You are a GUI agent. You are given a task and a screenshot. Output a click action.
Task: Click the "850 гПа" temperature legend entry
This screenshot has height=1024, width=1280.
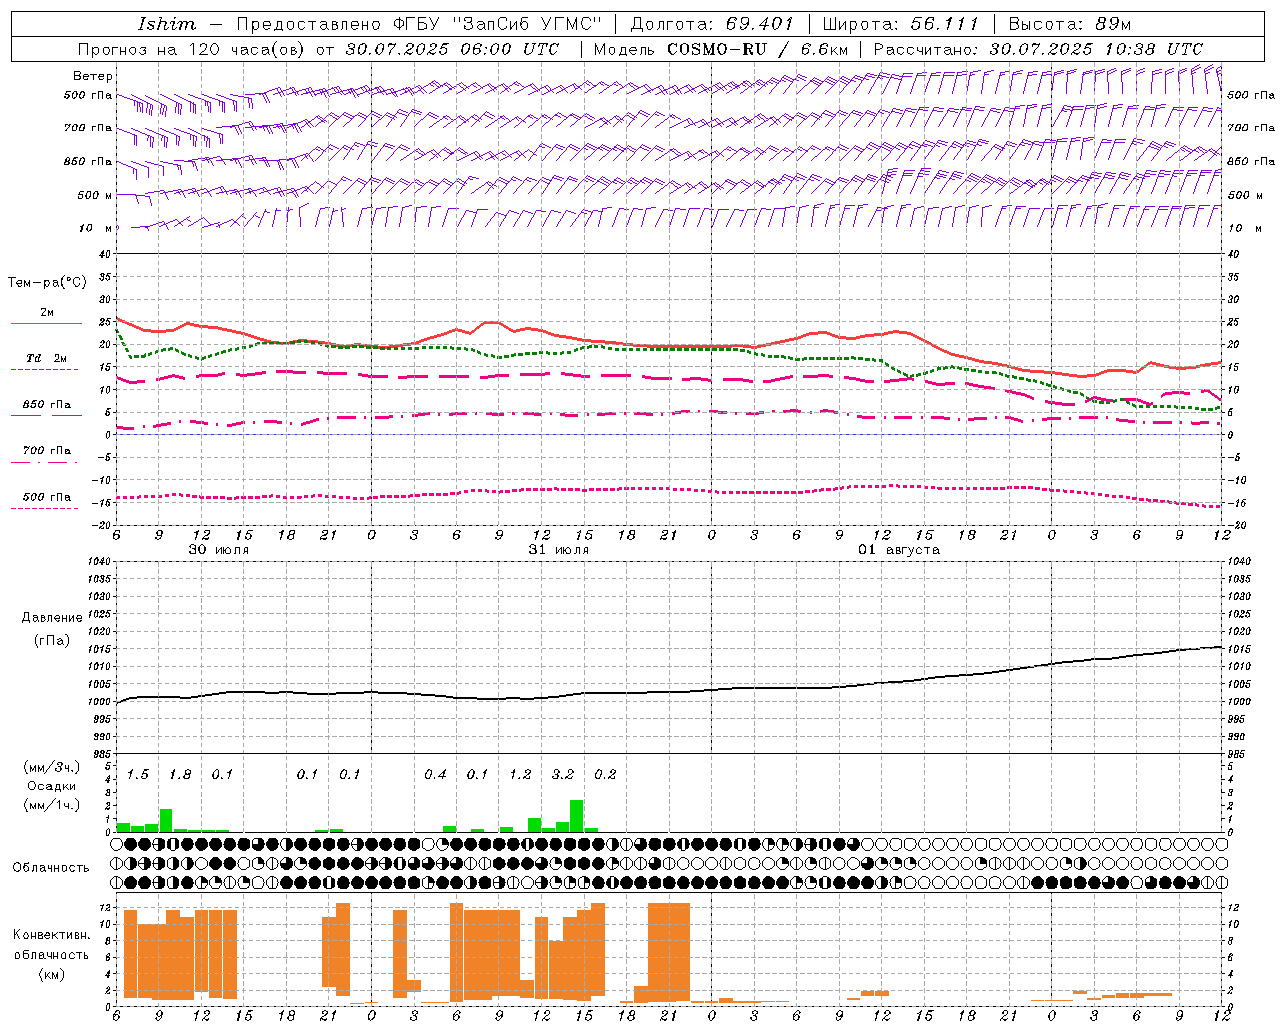pyautogui.click(x=47, y=405)
